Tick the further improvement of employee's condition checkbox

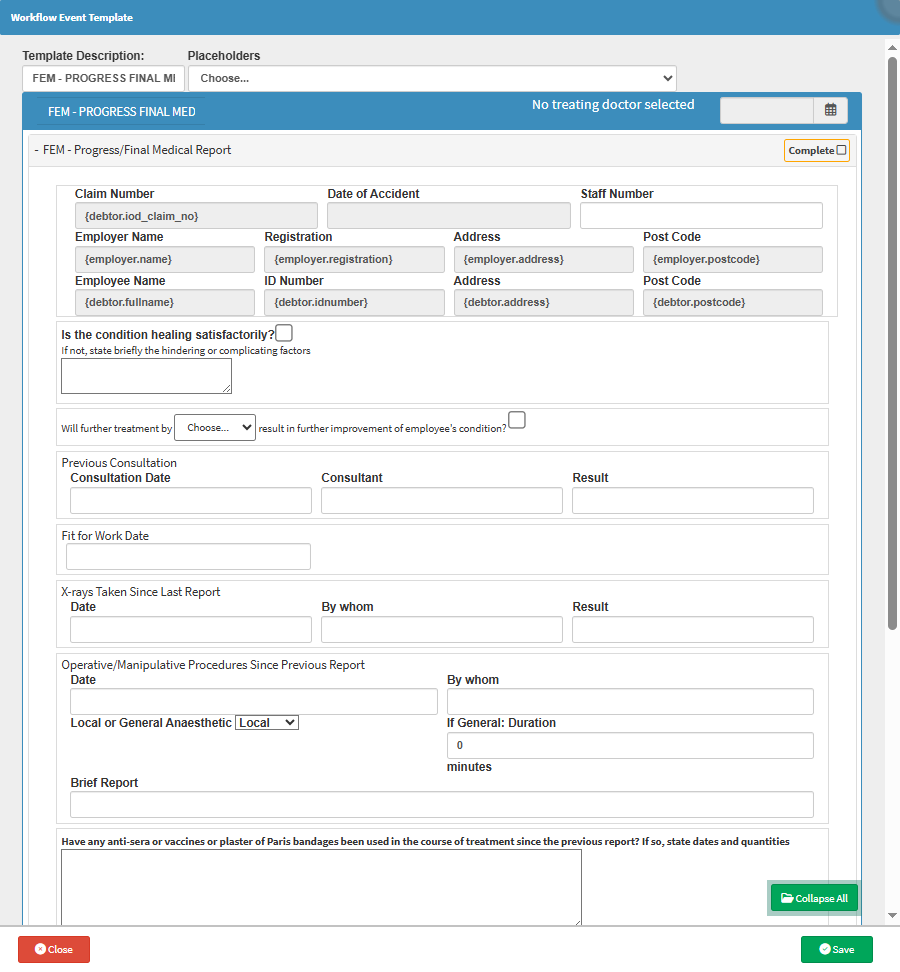(516, 420)
